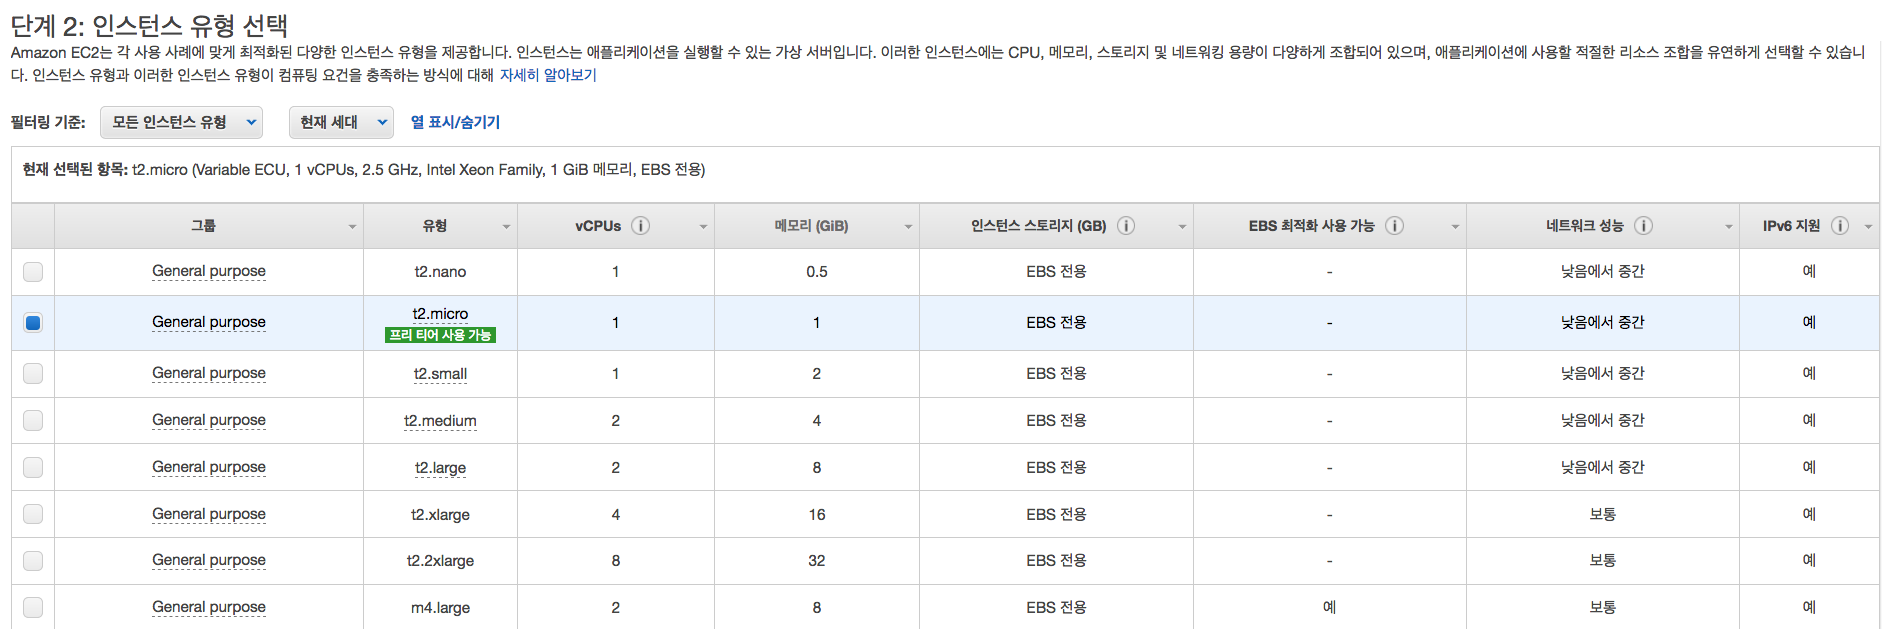Show instance storage (GB) info icon
This screenshot has height=629, width=1882.
[1126, 226]
